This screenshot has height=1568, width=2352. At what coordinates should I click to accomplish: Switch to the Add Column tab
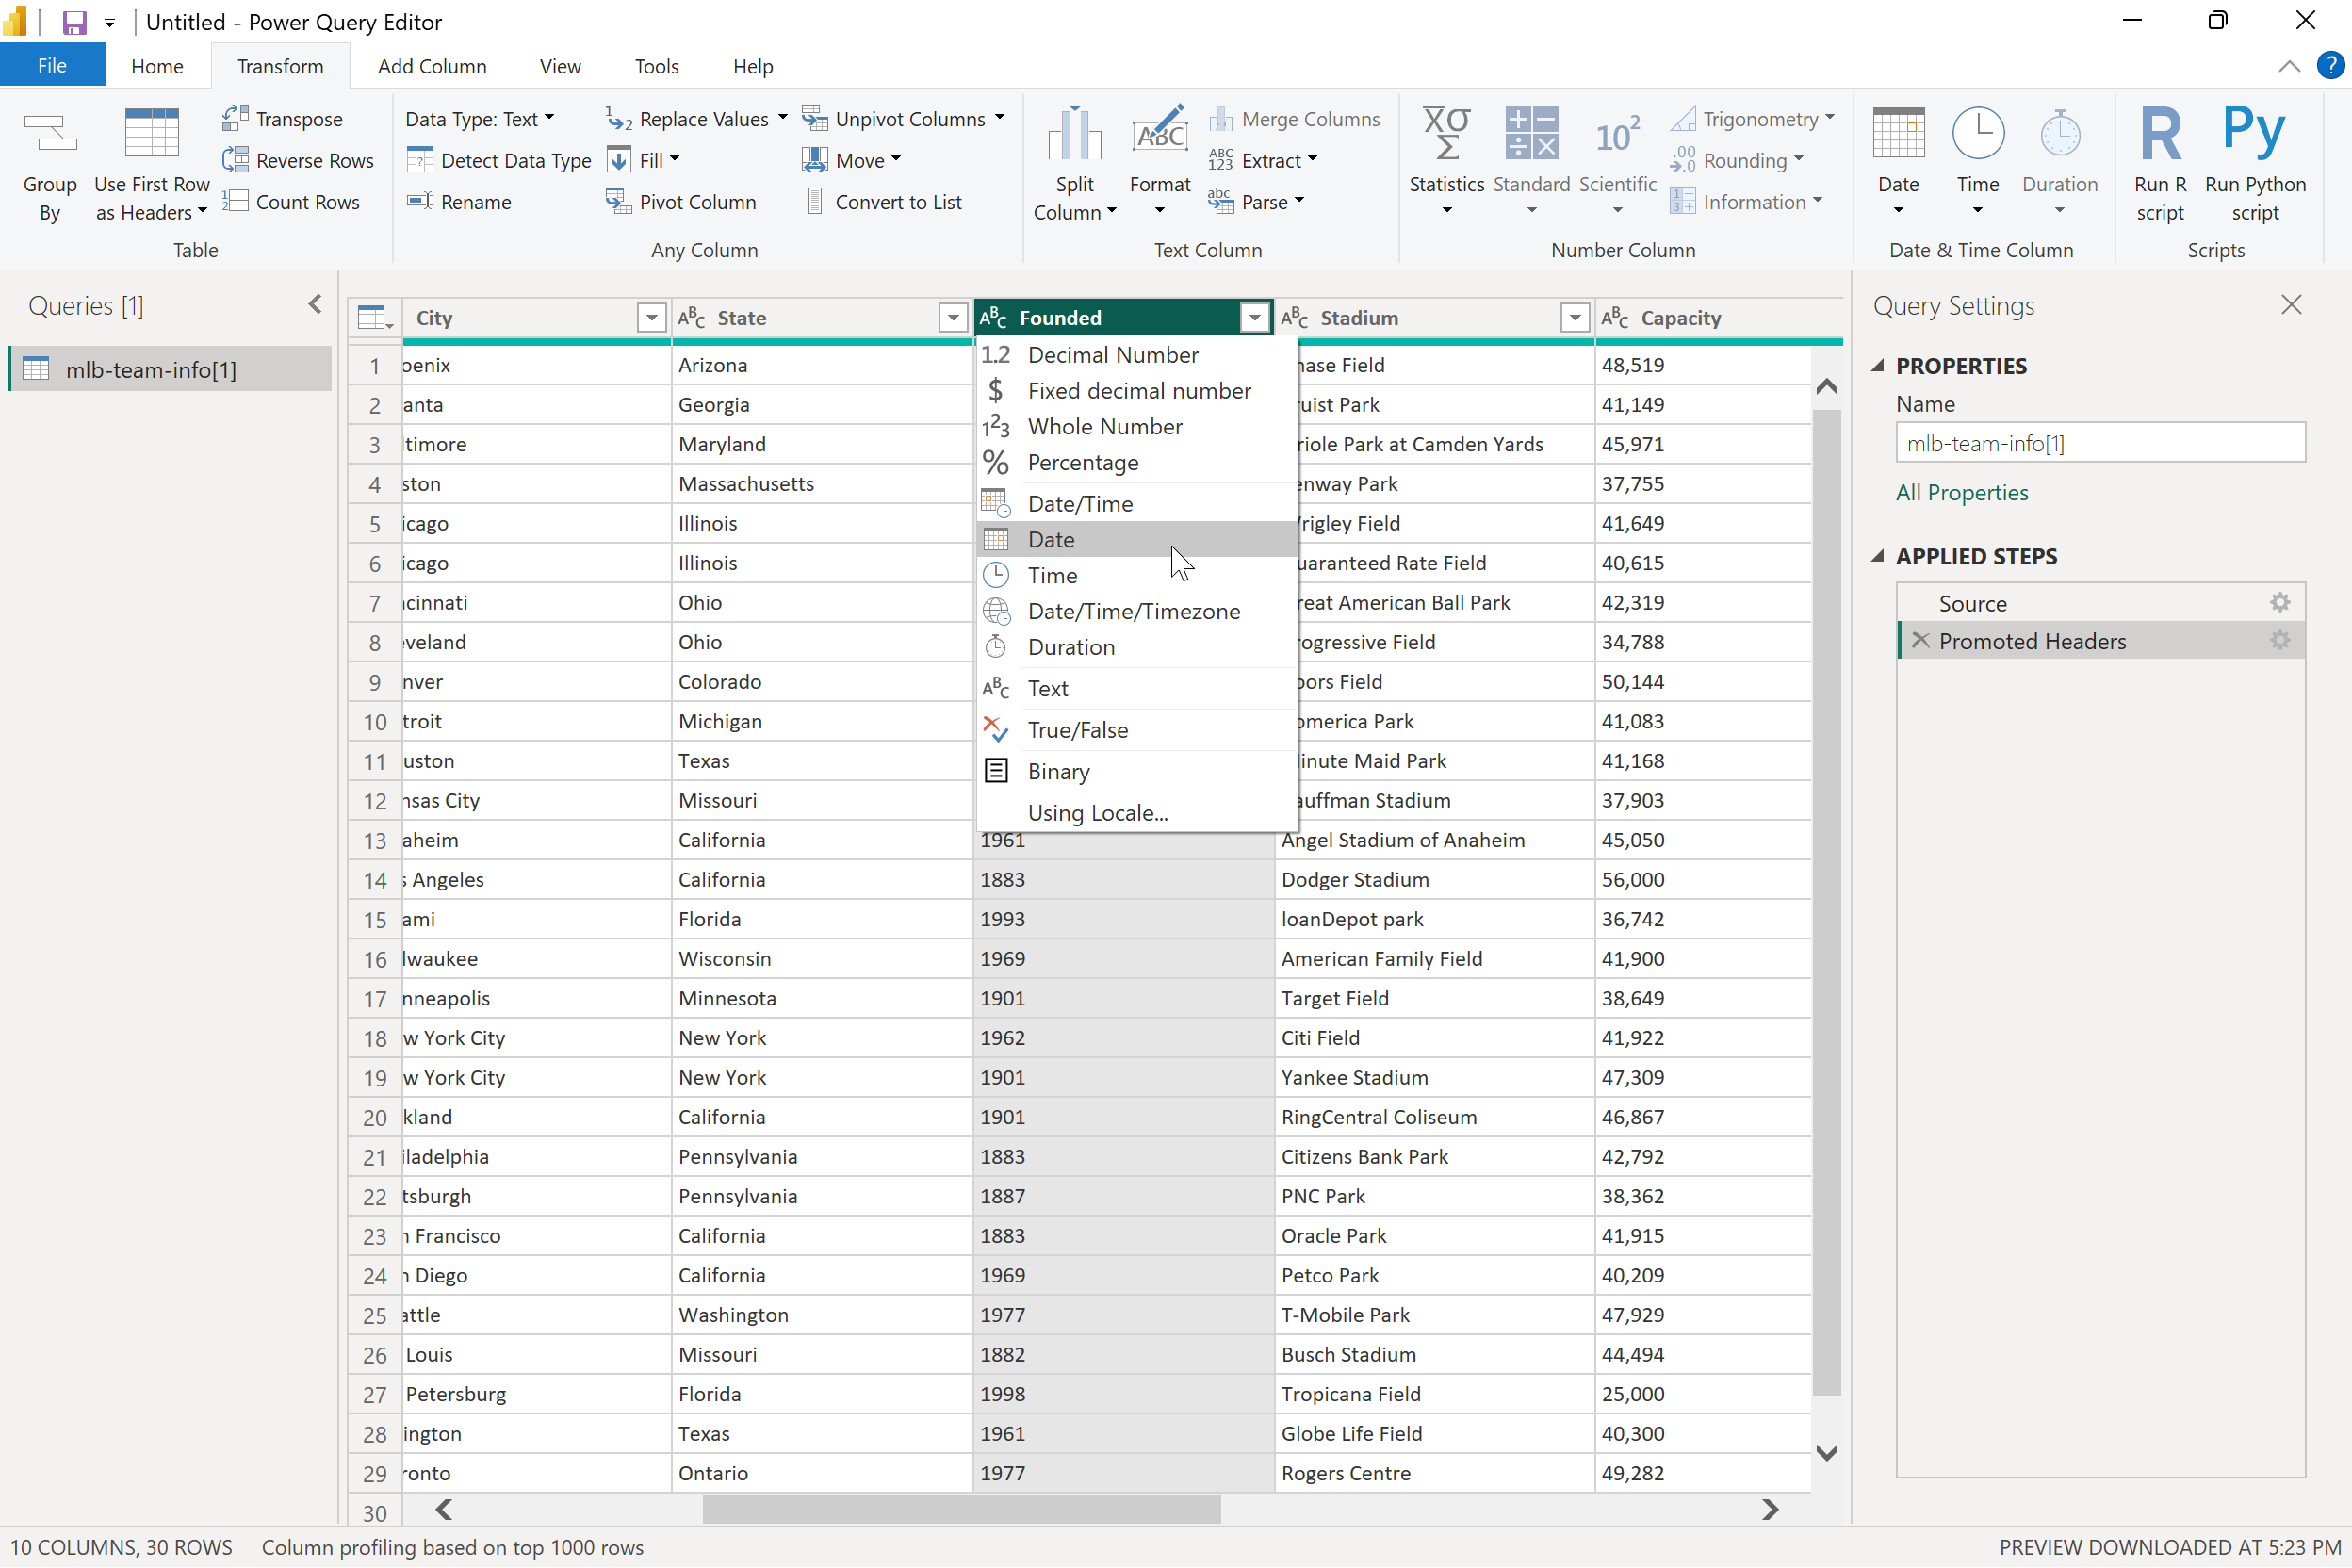[432, 66]
